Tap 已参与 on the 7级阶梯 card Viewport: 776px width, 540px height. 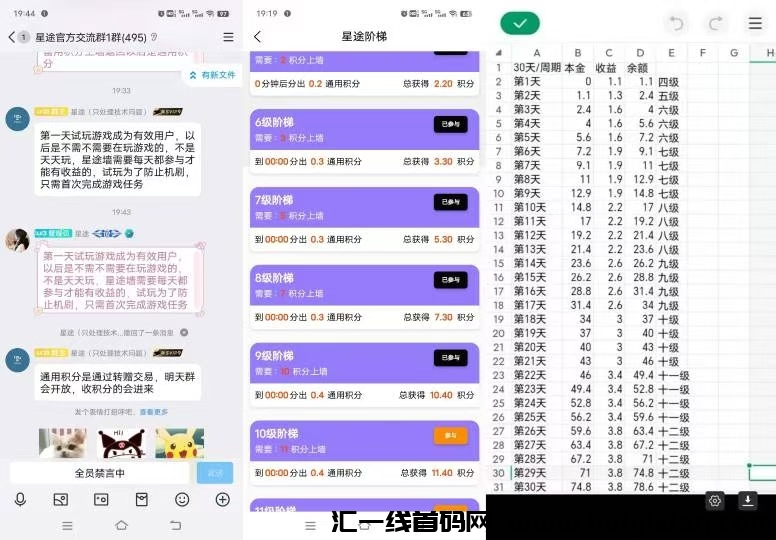[450, 202]
